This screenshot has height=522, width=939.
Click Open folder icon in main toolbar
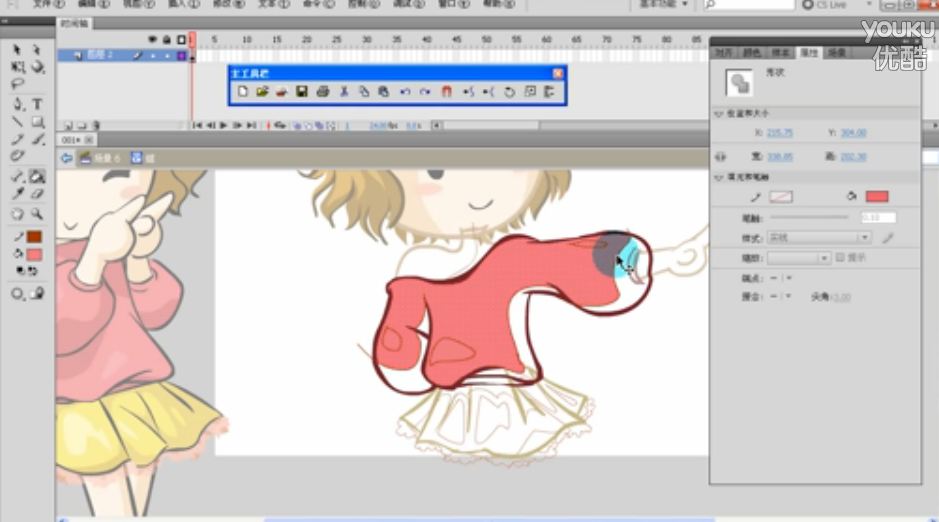(x=262, y=92)
